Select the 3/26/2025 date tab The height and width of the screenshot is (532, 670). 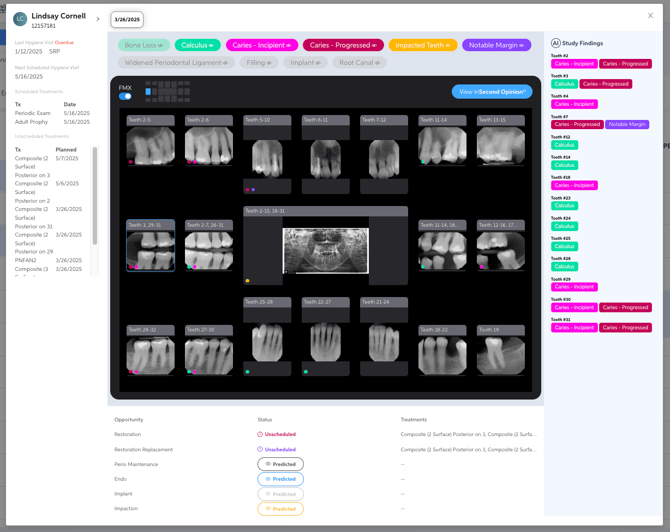tap(127, 19)
